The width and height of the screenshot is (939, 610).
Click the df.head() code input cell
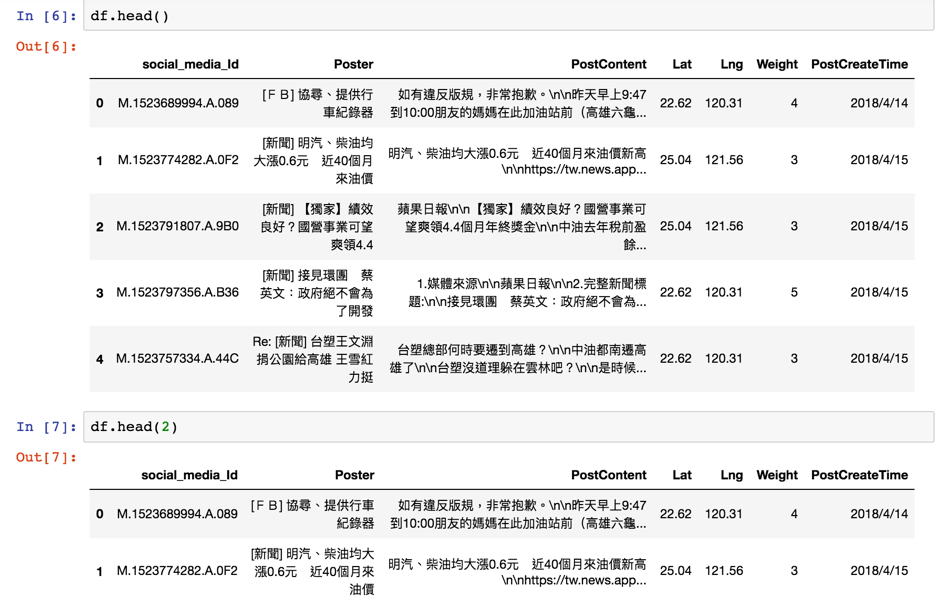[x=508, y=16]
